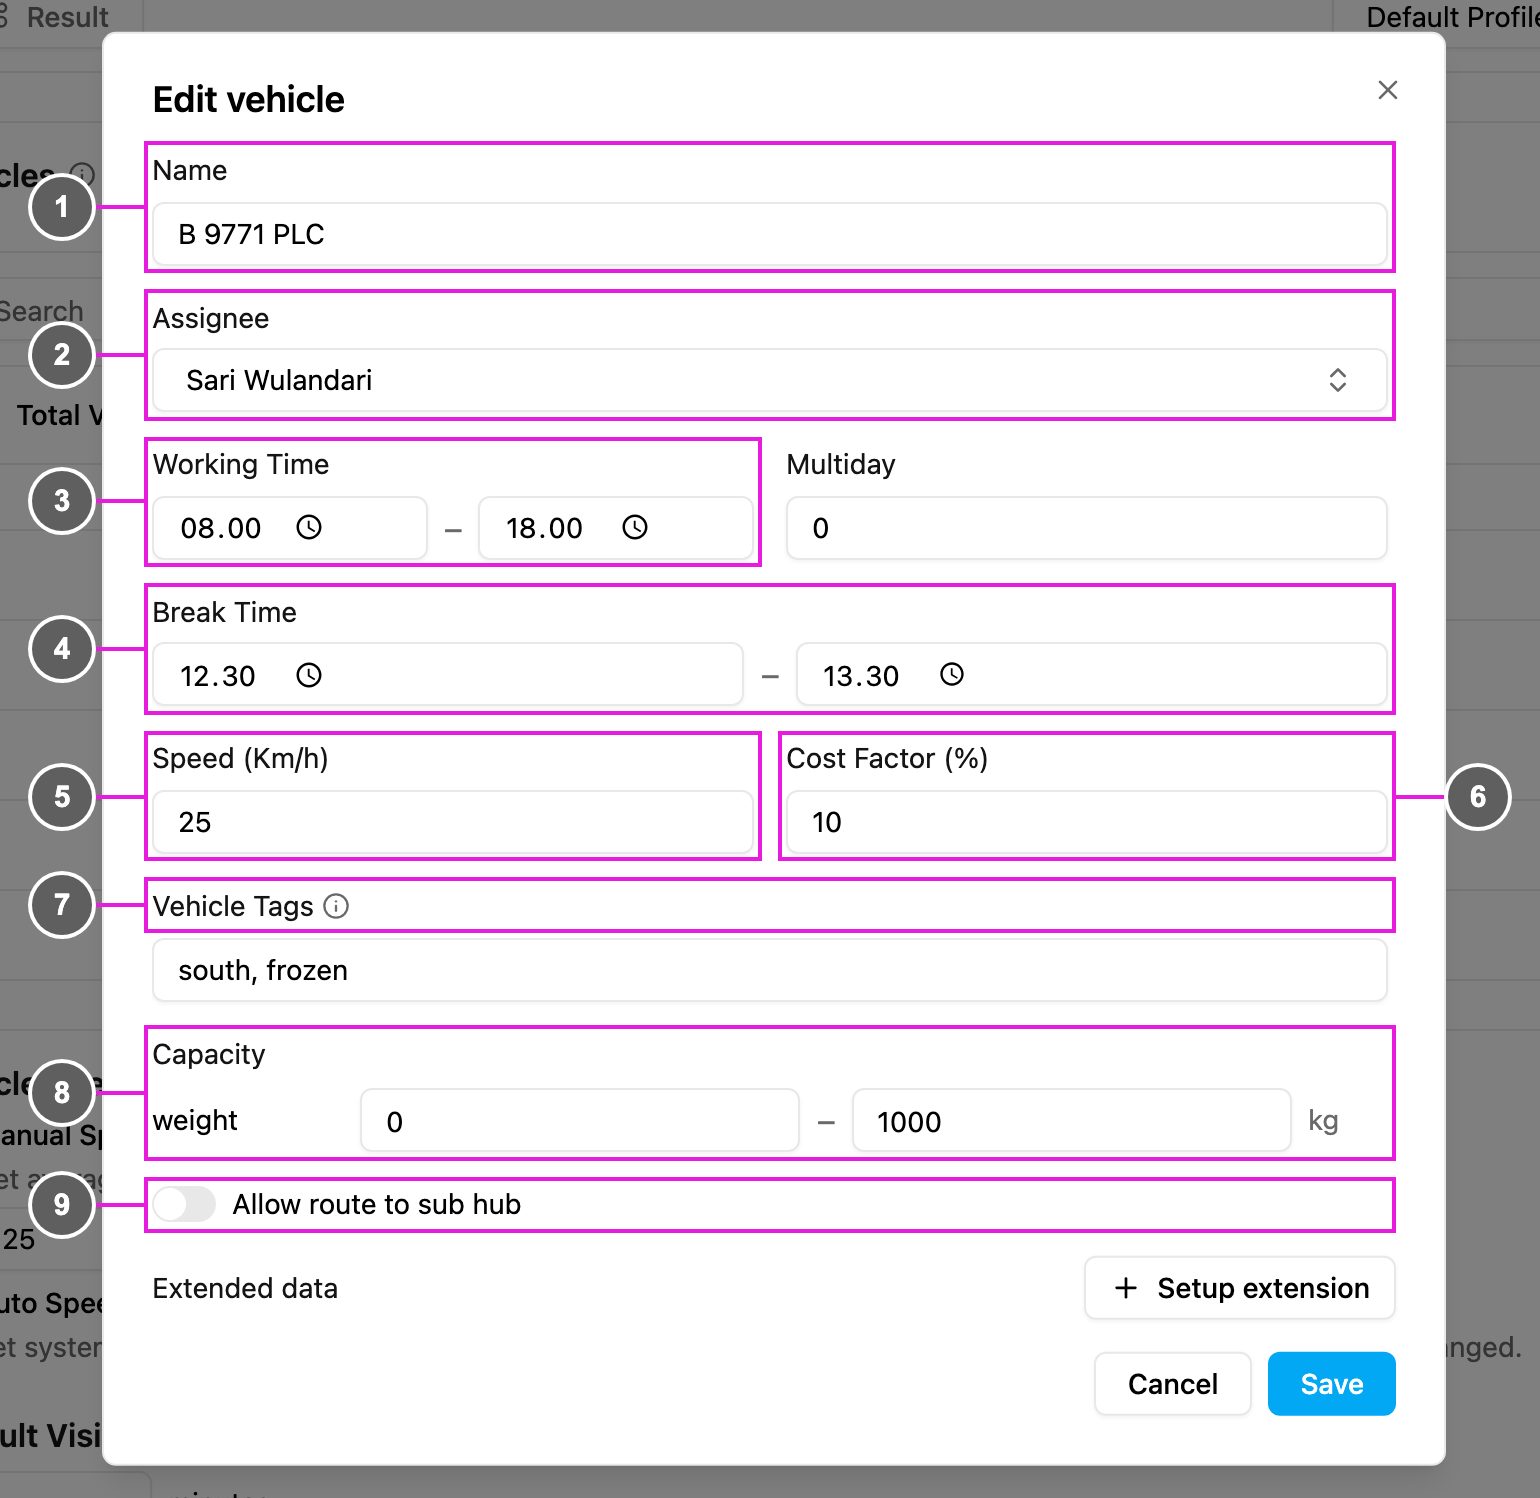Click the Name field containing B 9771 PLC
The height and width of the screenshot is (1498, 1540).
pos(770,234)
